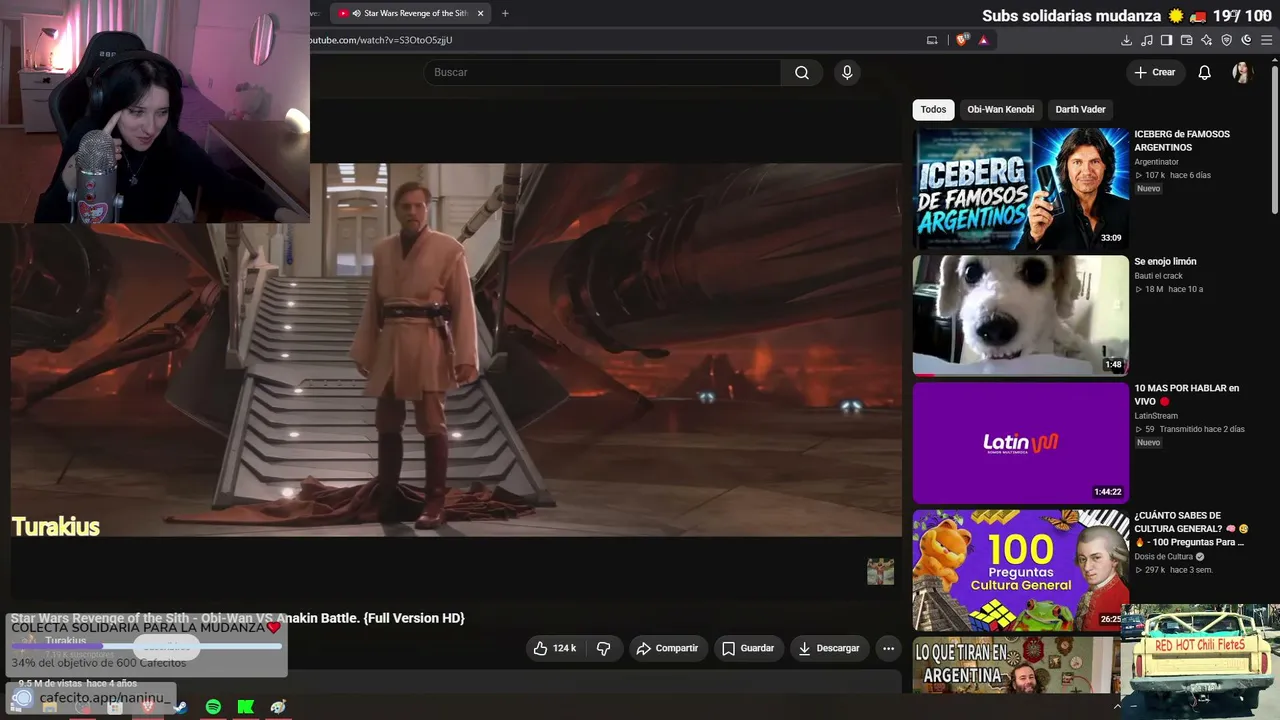The image size is (1280, 720).
Task: Close the Star Wars Revenge of the Sith tab
Action: (481, 13)
